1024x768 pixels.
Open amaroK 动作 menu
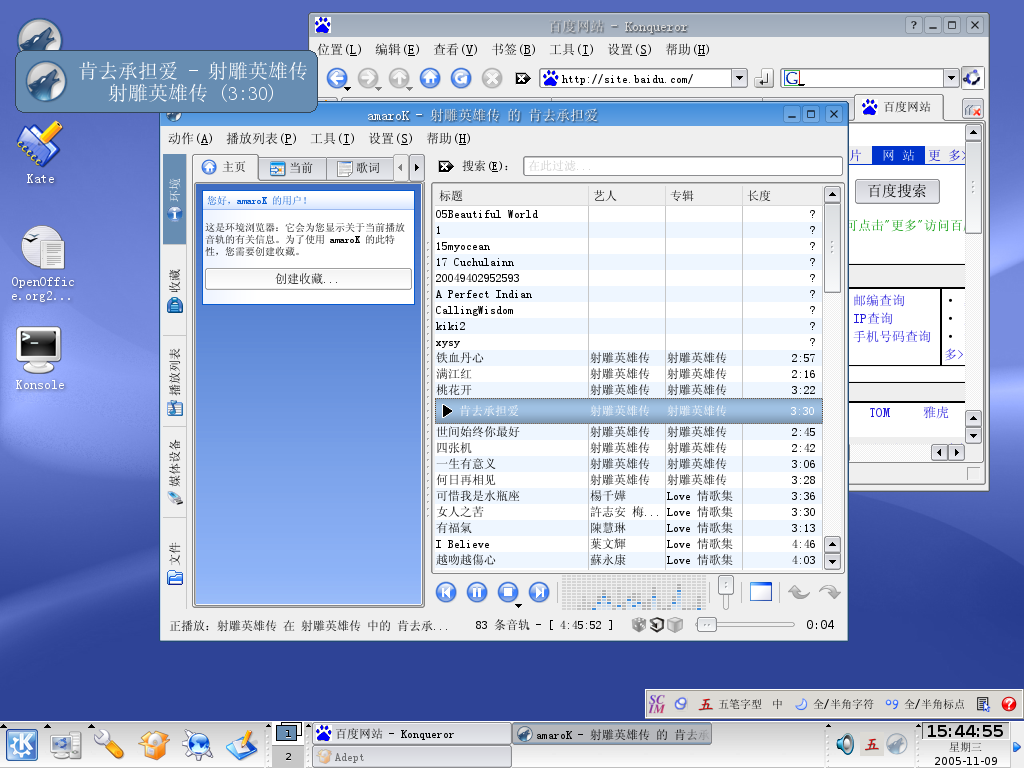pyautogui.click(x=190, y=138)
